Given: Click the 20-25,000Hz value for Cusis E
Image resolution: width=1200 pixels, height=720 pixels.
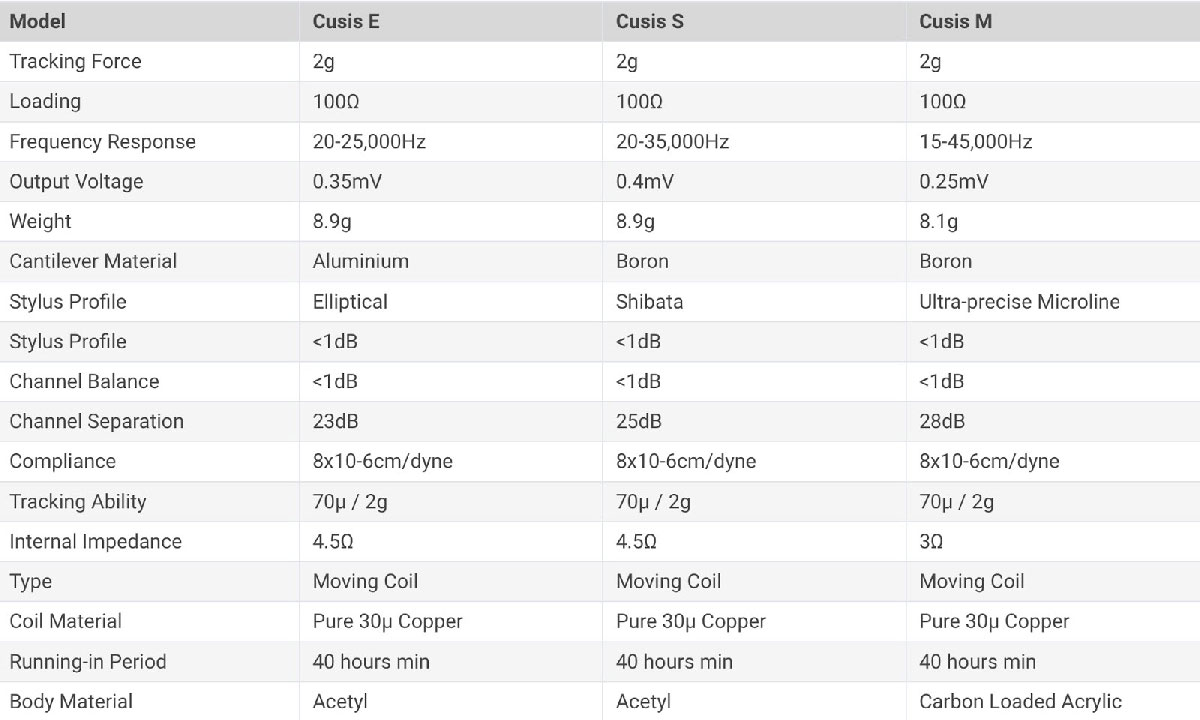Looking at the screenshot, I should coord(369,141).
